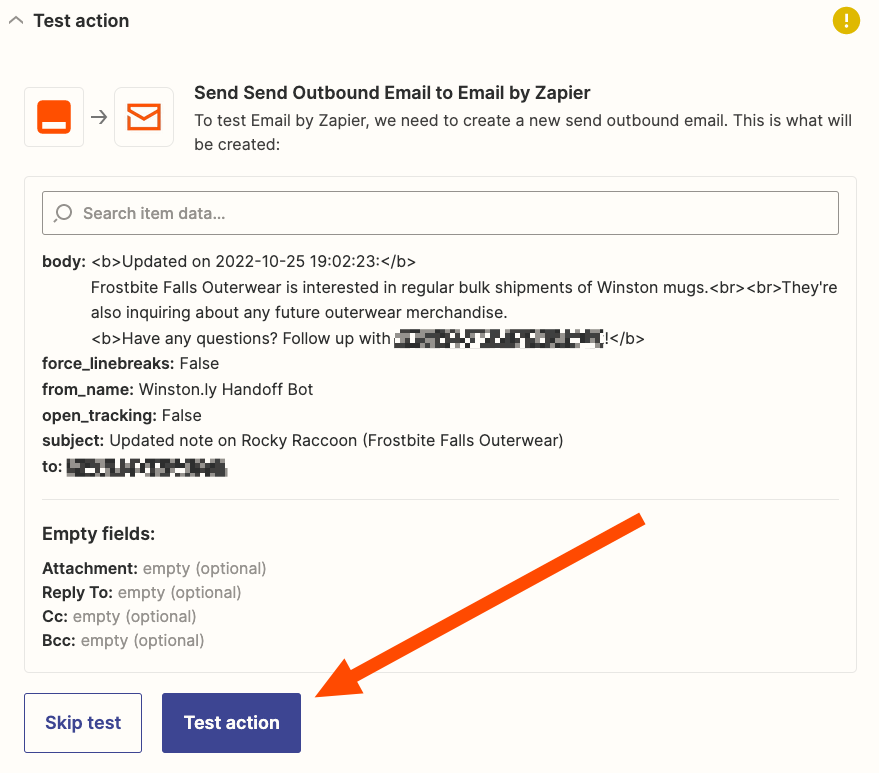Click the Skip test button
This screenshot has height=773, width=879.
point(83,723)
